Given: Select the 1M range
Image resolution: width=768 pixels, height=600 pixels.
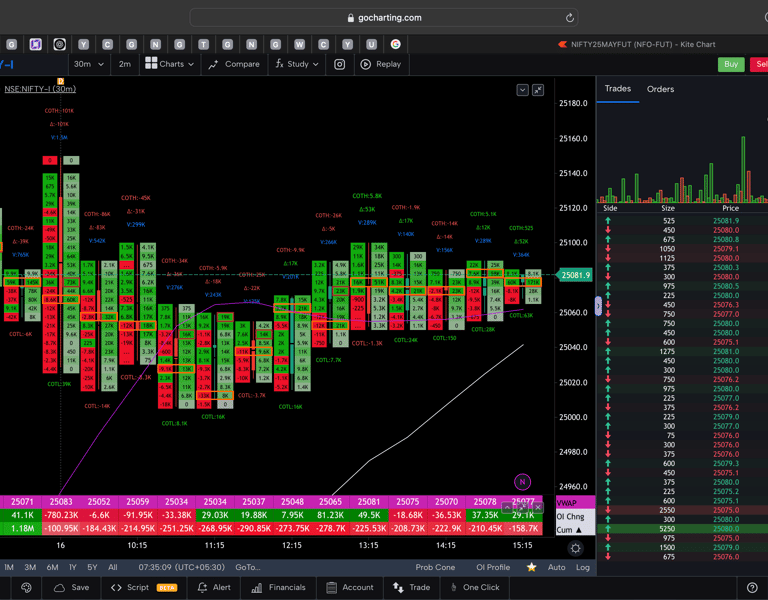Looking at the screenshot, I should point(9,567).
